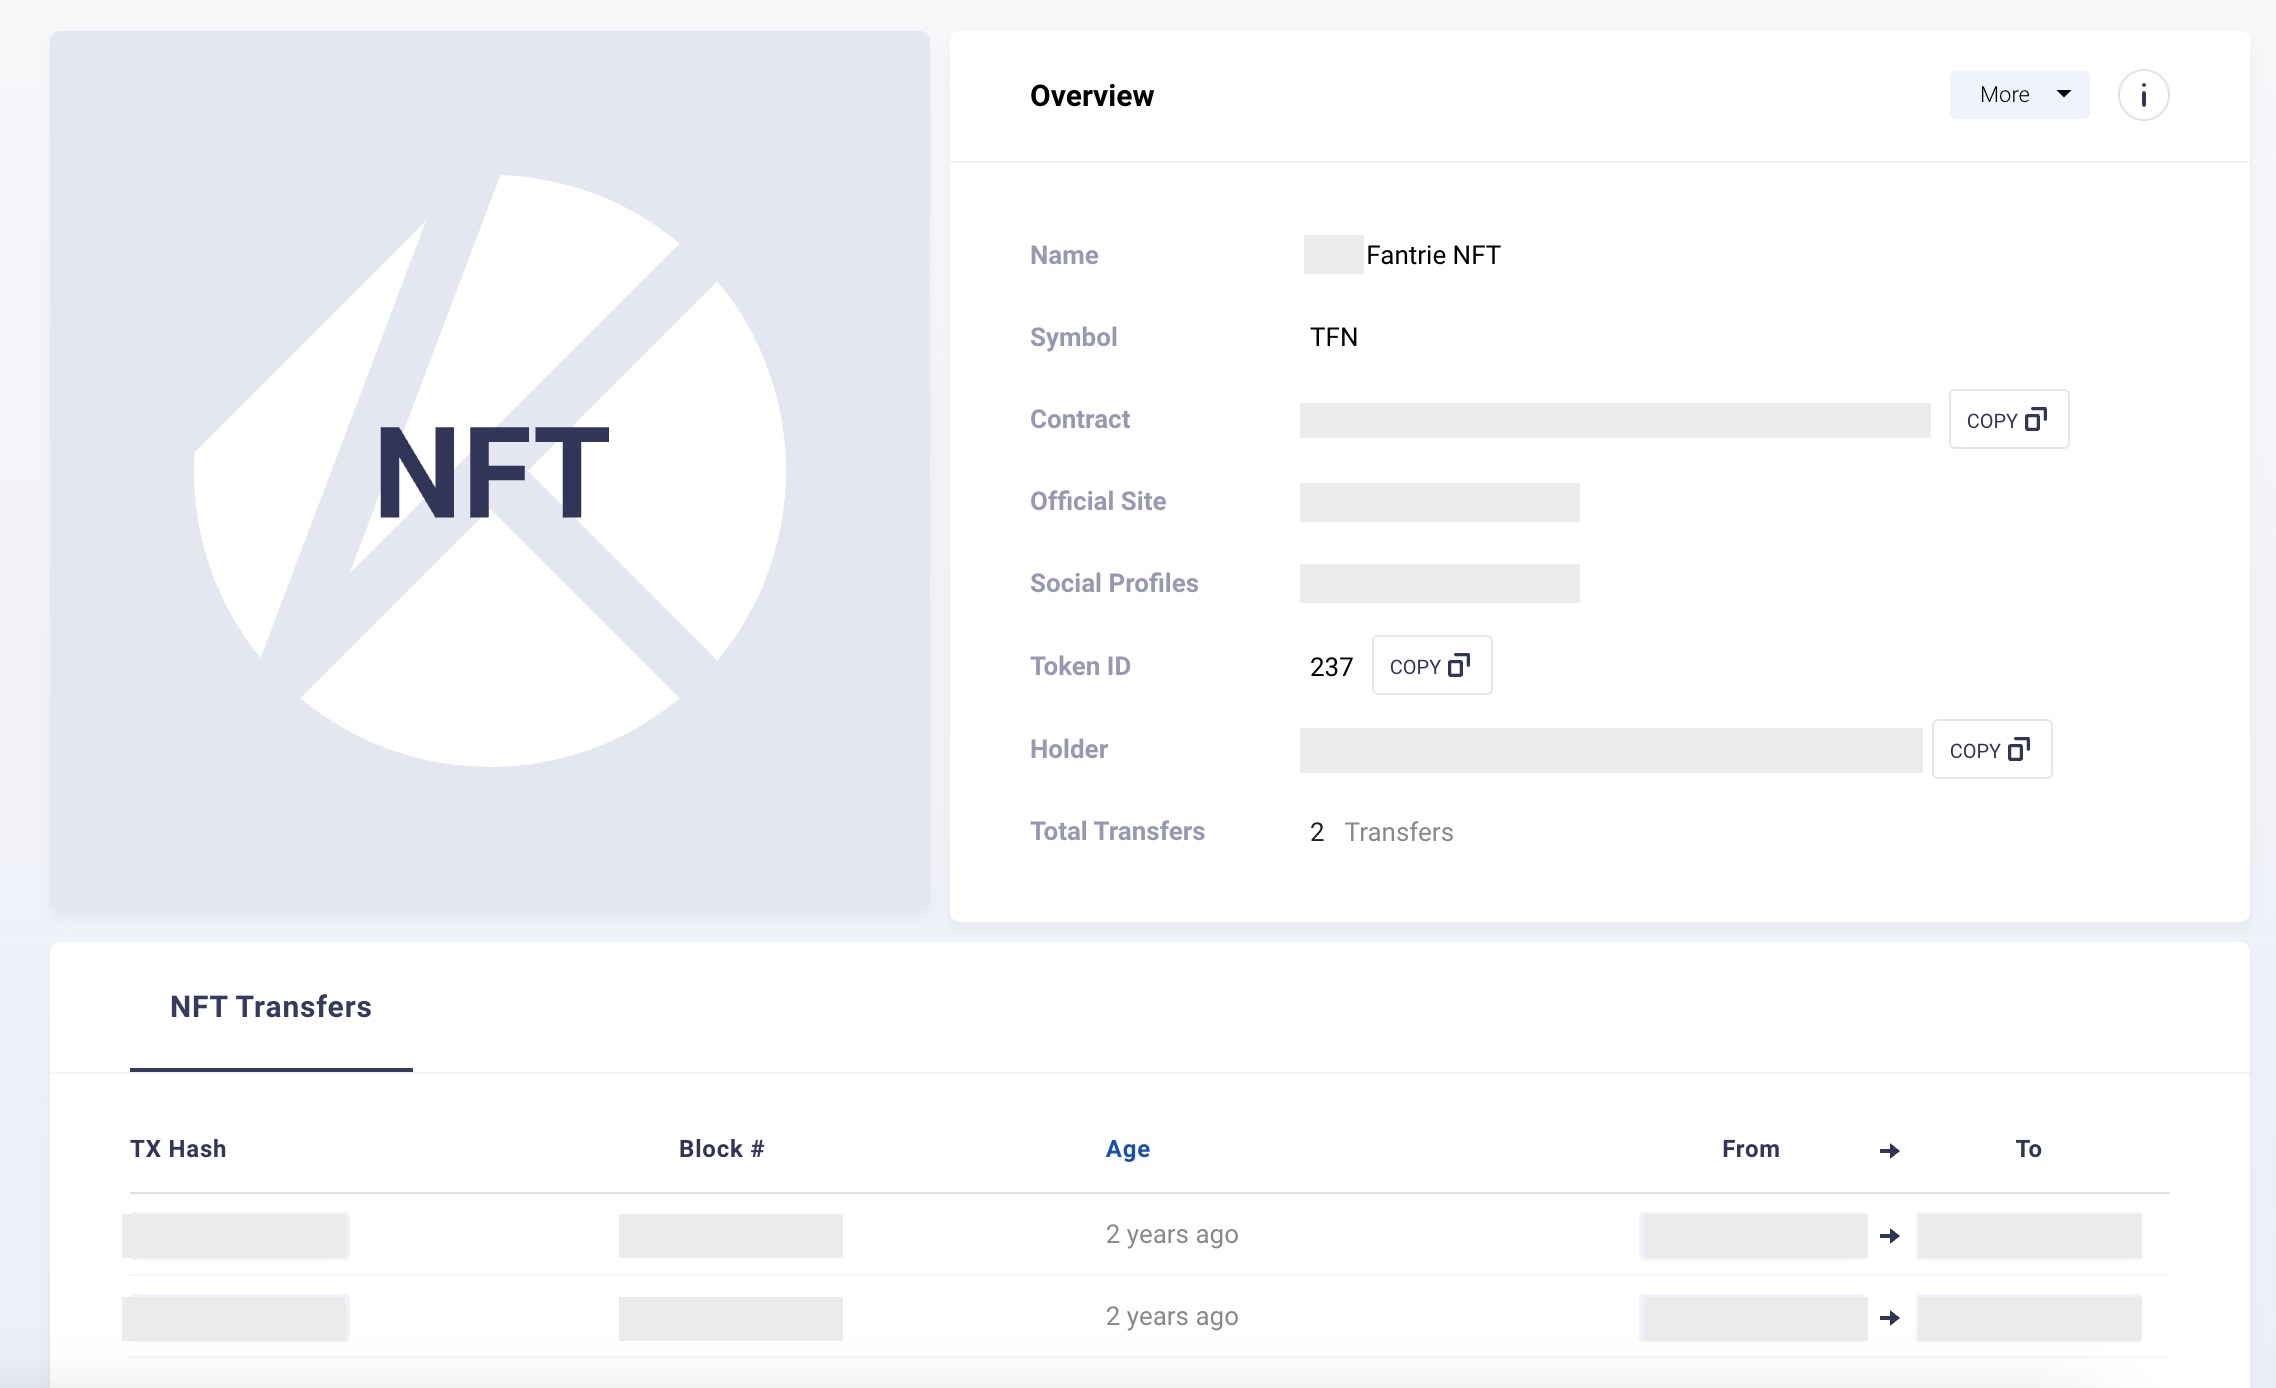Viewport: 2276px width, 1388px height.
Task: Open first transfer's block number
Action: pos(730,1236)
